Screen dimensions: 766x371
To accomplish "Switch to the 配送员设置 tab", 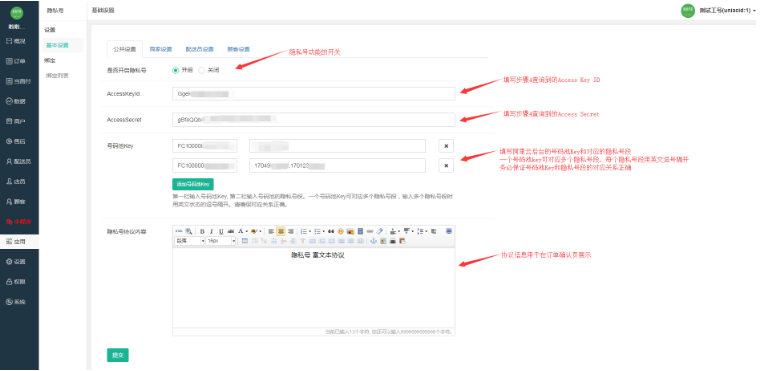I will [199, 49].
